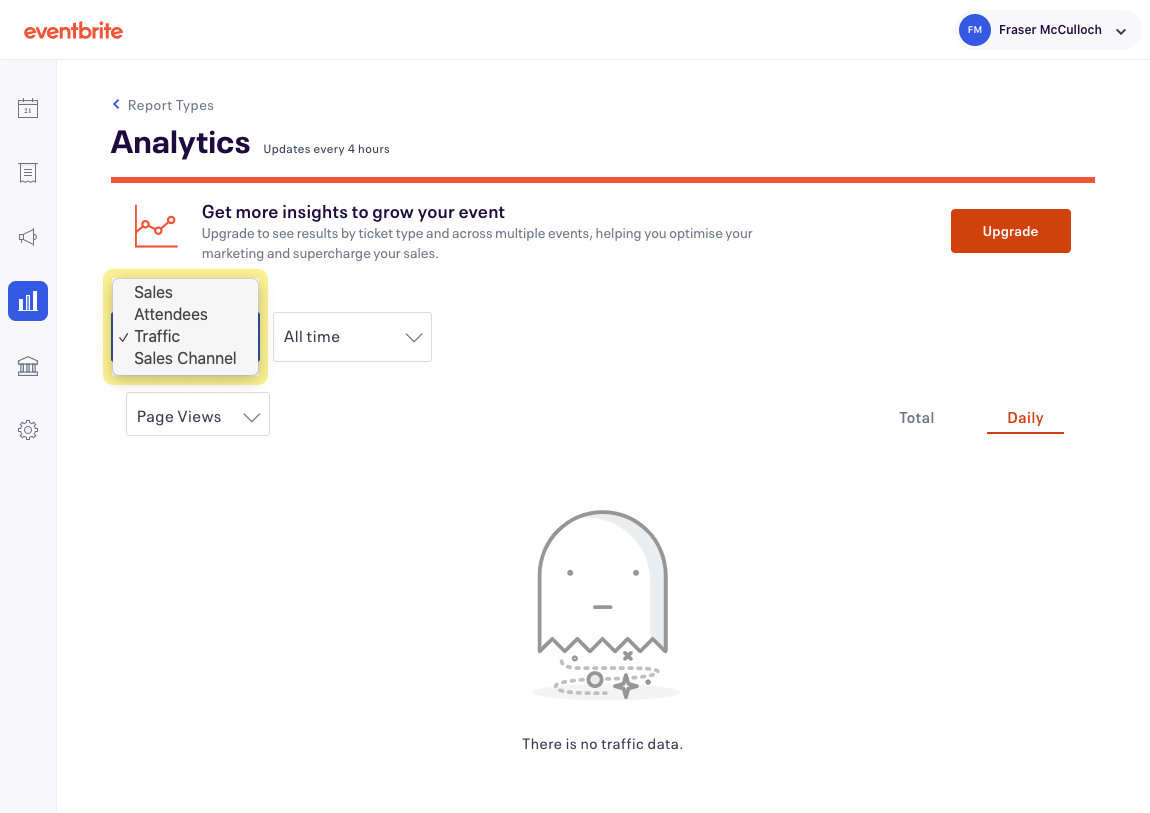Screen dimensions: 1150x813
Task: Open Marketing via the megaphone icon
Action: pos(27,237)
